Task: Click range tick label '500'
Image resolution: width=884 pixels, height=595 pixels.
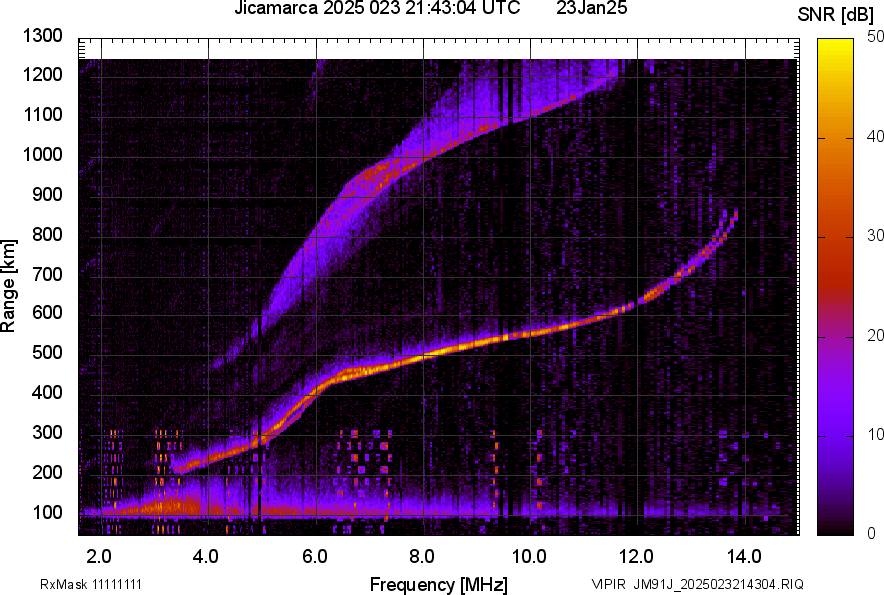Action: pyautogui.click(x=47, y=353)
